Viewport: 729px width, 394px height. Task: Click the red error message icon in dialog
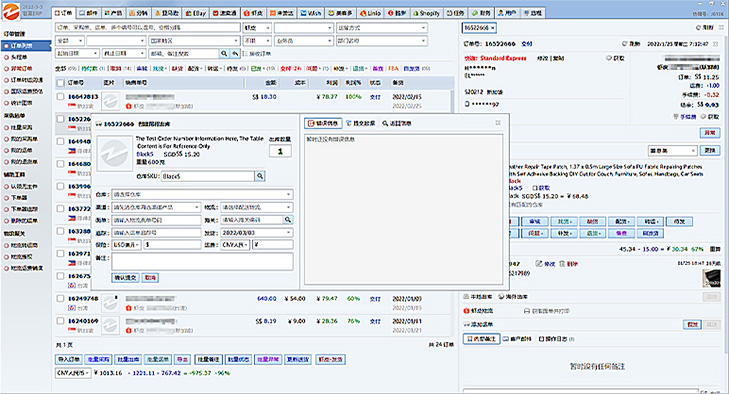[x=311, y=124]
